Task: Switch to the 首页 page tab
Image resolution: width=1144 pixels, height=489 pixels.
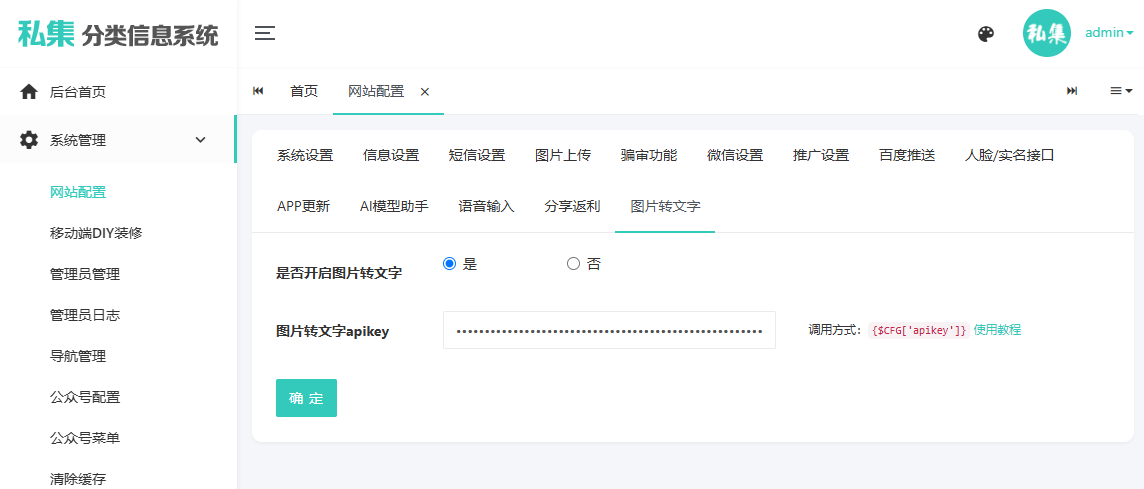Action: click(x=304, y=91)
